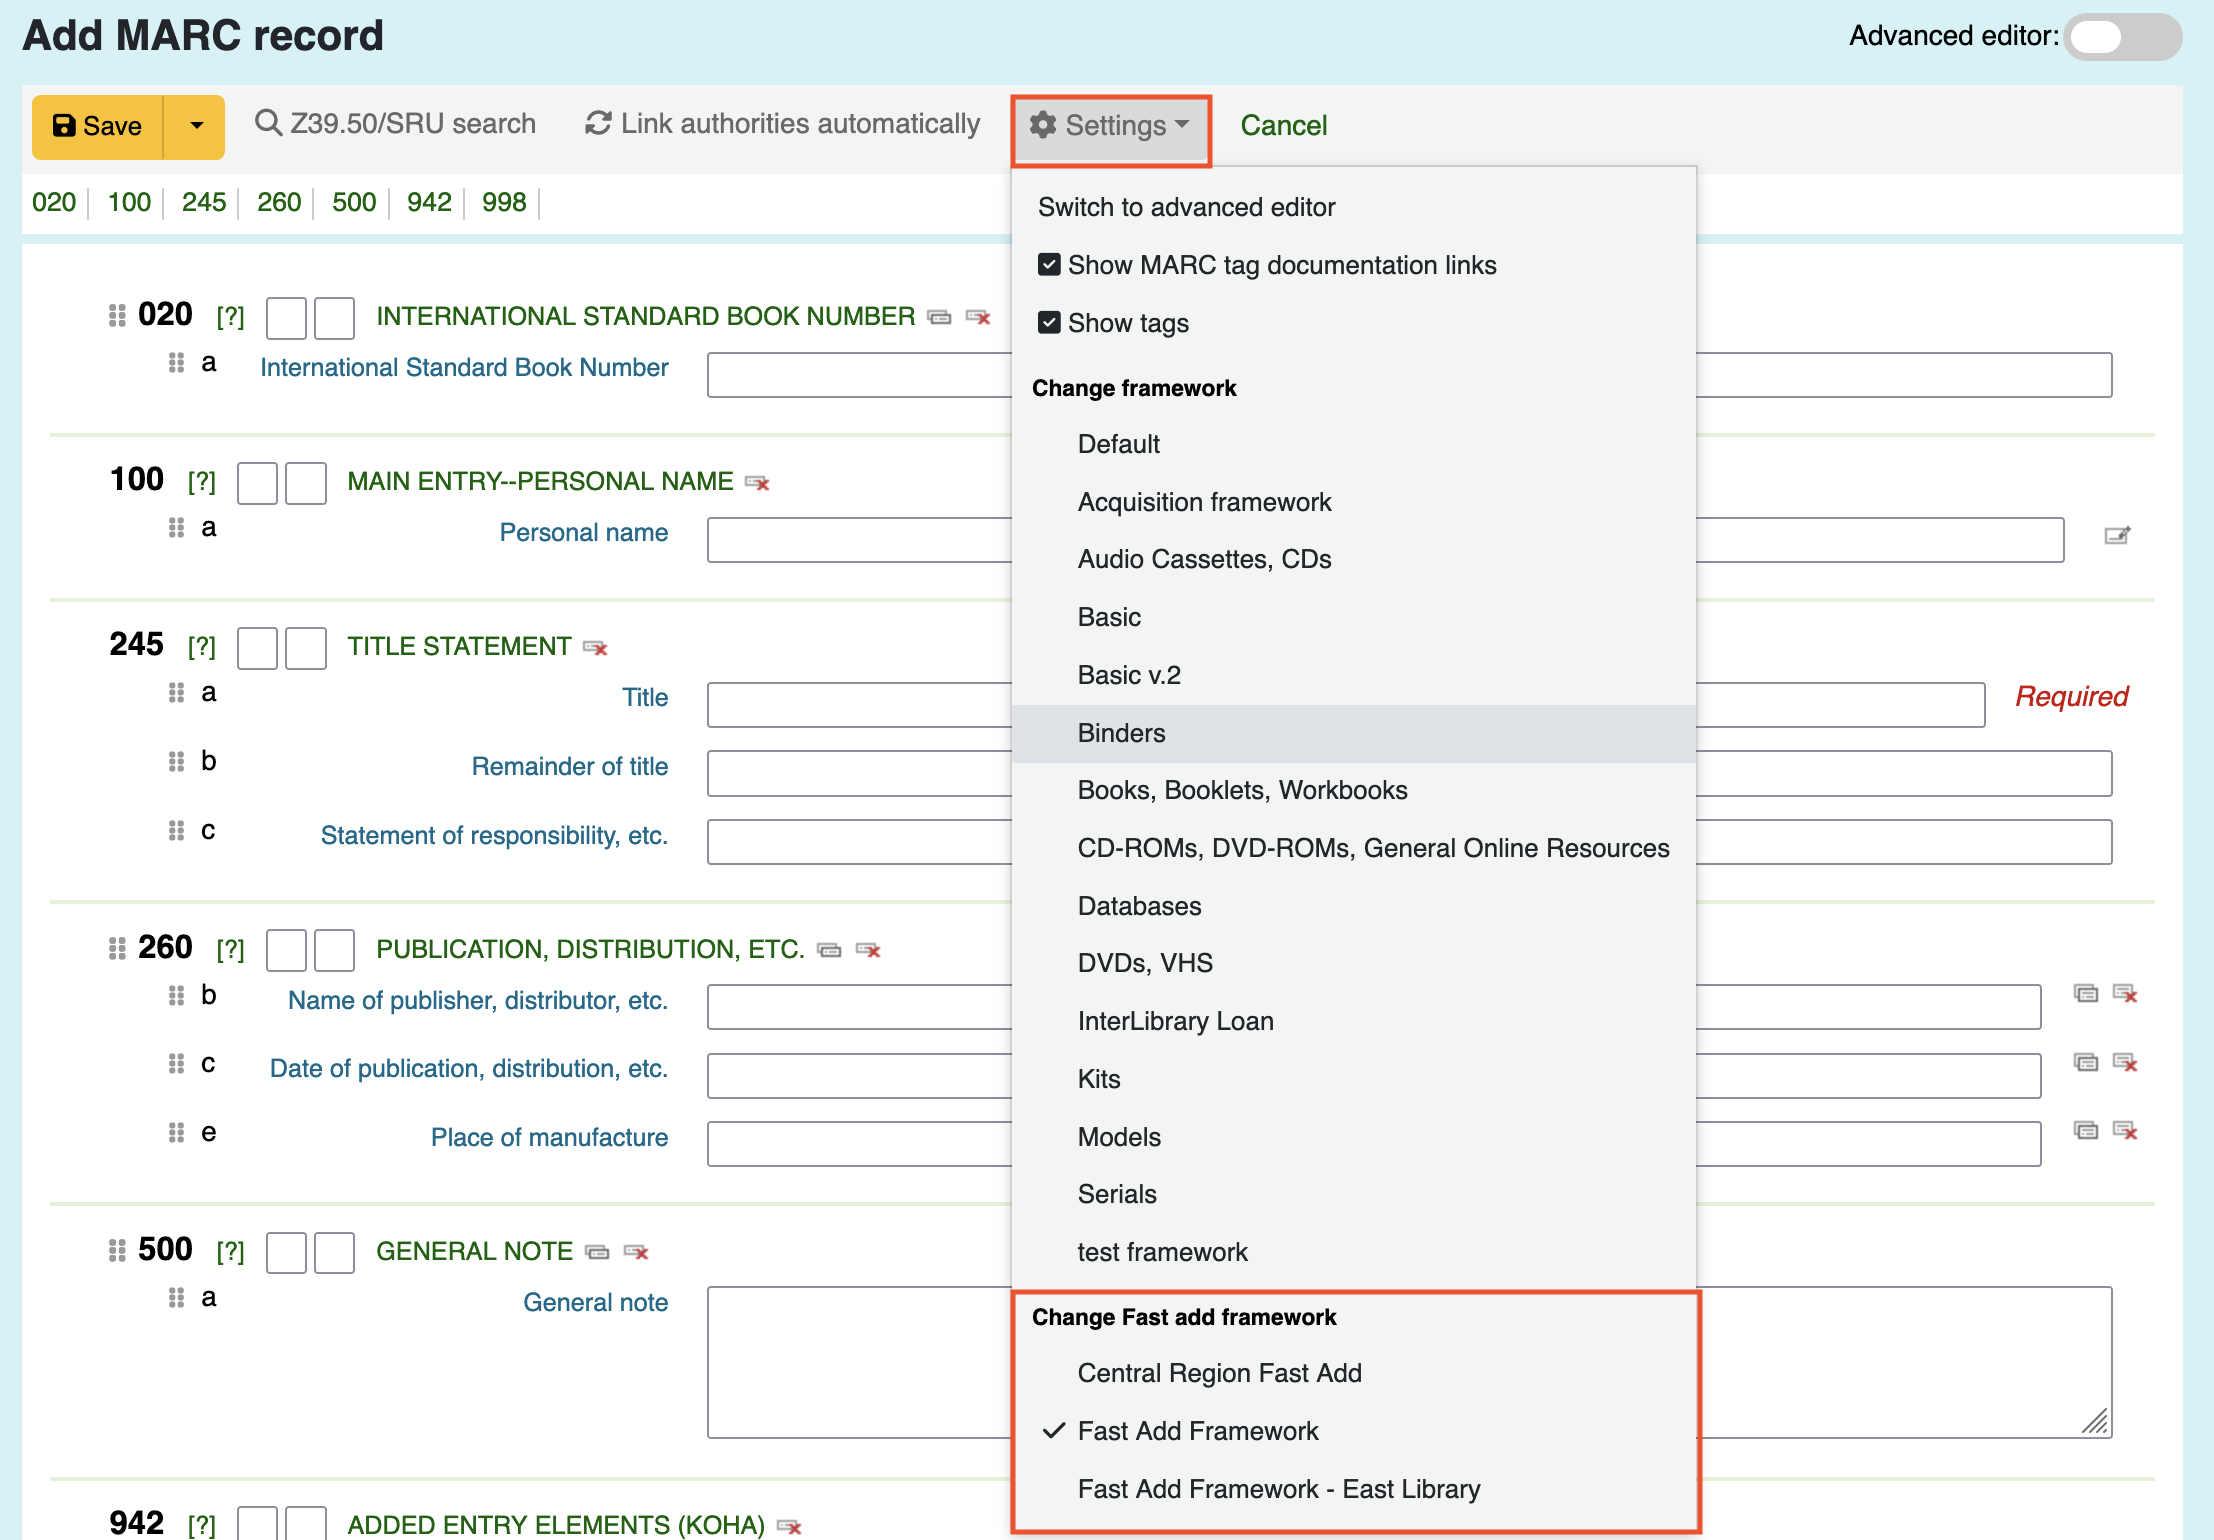Click Link authorities automatically
Image resolution: width=2214 pixels, height=1540 pixels.
click(x=783, y=124)
